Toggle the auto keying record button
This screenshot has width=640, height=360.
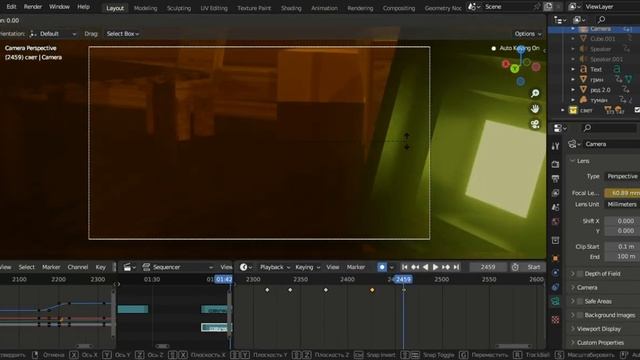382,267
